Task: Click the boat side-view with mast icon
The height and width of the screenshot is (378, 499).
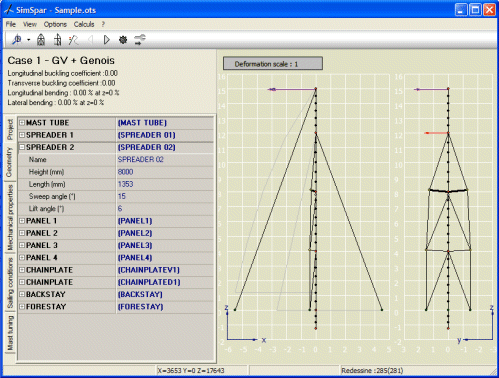Action: [x=58, y=40]
